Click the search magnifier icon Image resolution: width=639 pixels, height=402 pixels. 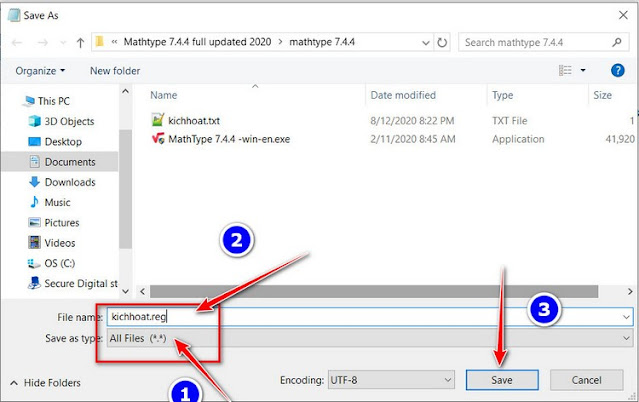pyautogui.click(x=617, y=42)
